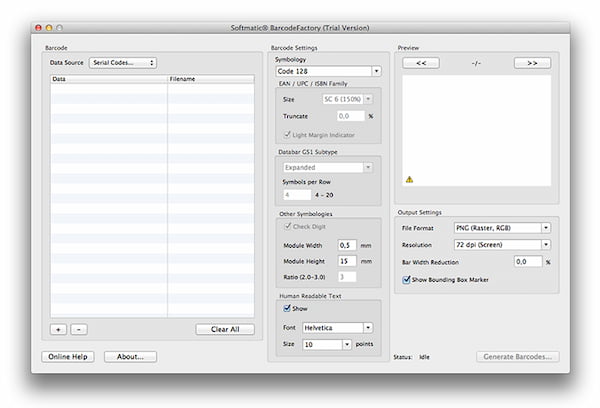
Task: Click the Generate Barcodes... button
Action: 517,357
